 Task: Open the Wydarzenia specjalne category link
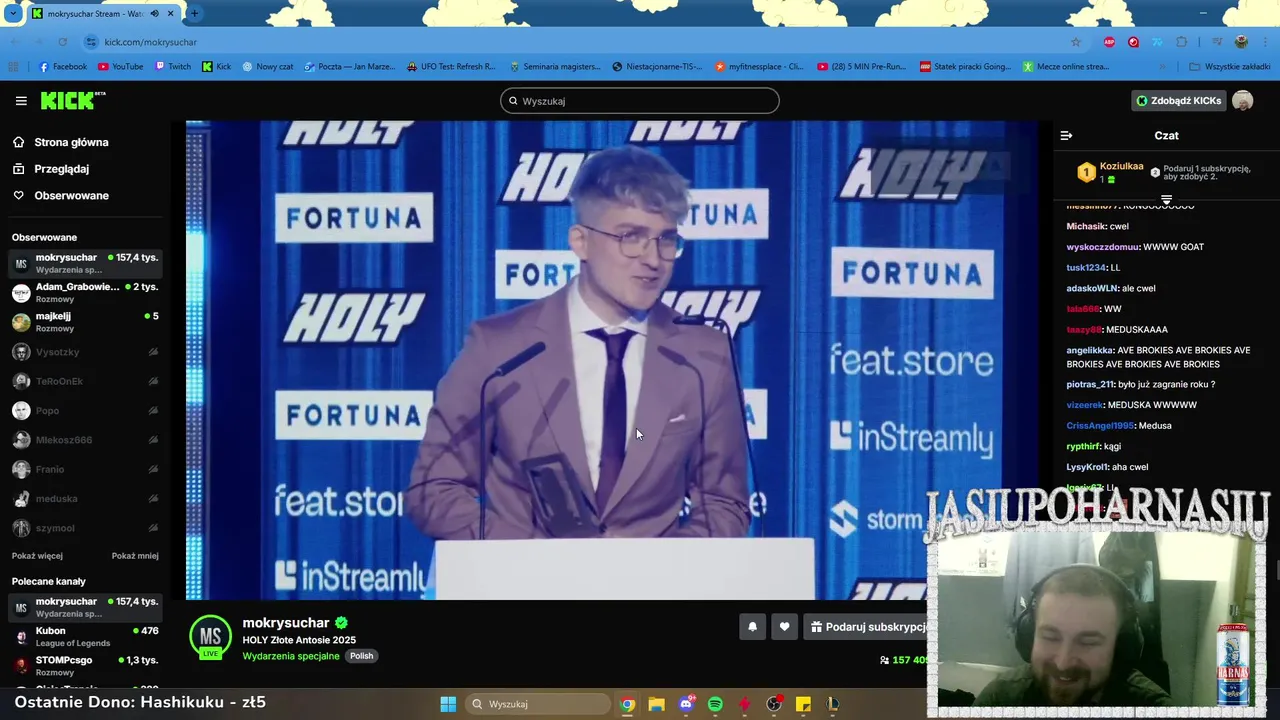[x=291, y=656]
